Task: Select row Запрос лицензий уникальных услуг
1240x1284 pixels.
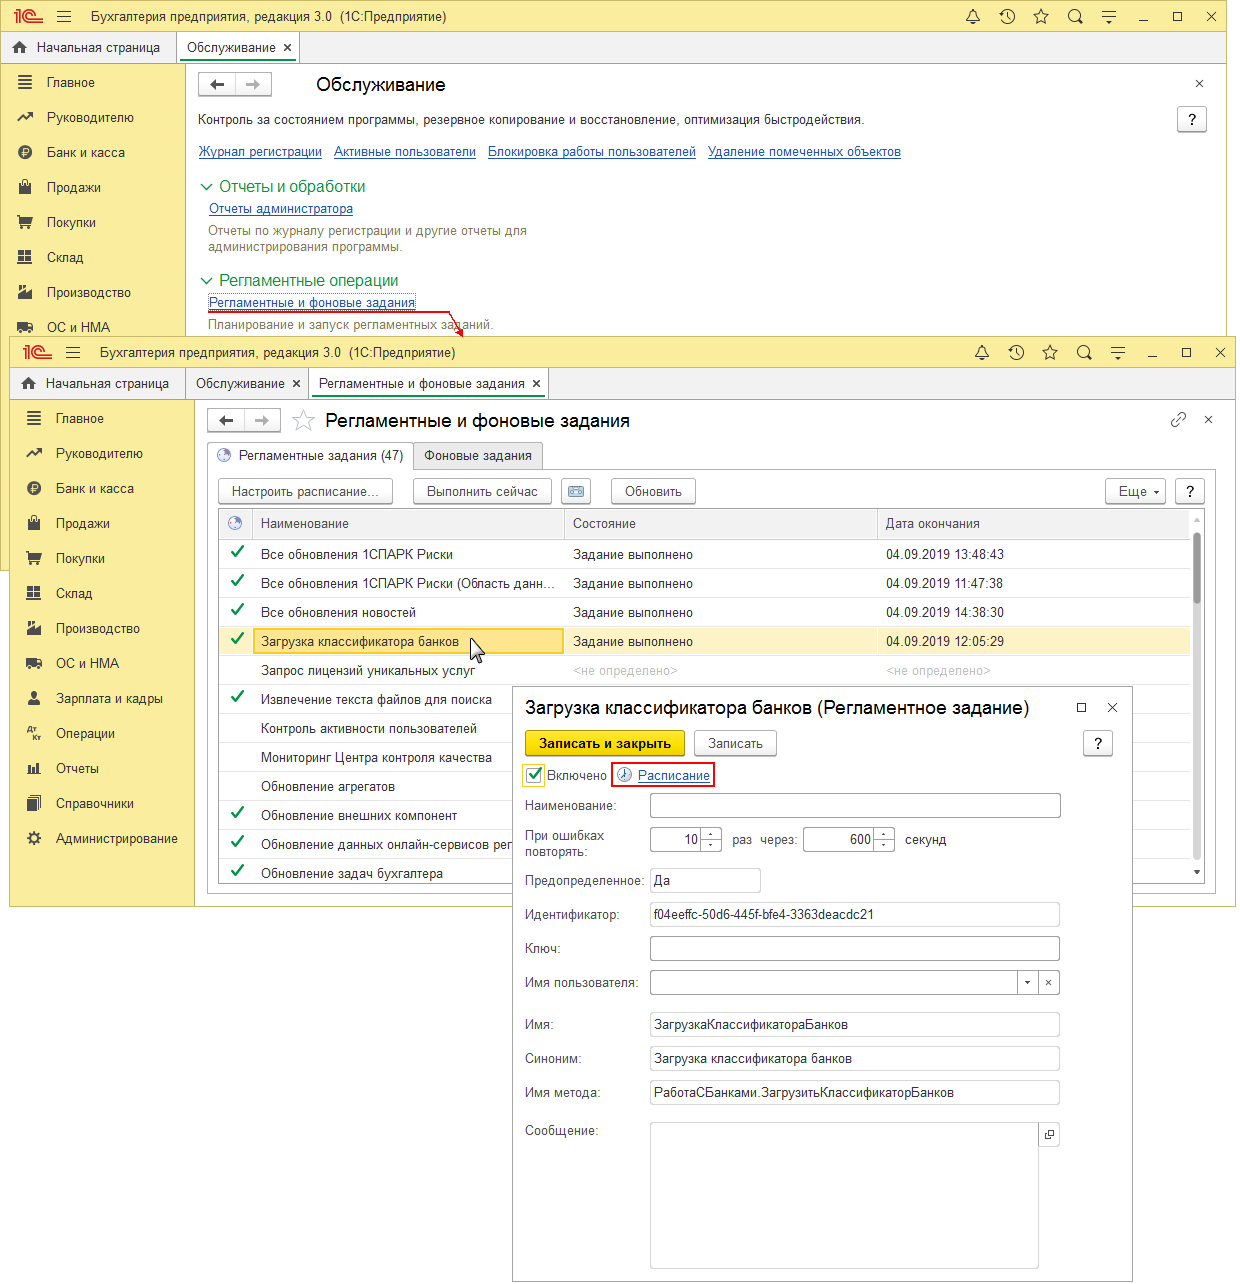Action: point(705,670)
